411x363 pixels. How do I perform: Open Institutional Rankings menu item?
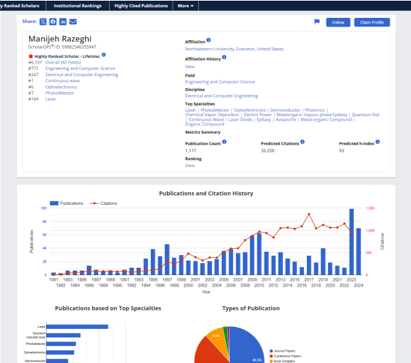click(77, 6)
